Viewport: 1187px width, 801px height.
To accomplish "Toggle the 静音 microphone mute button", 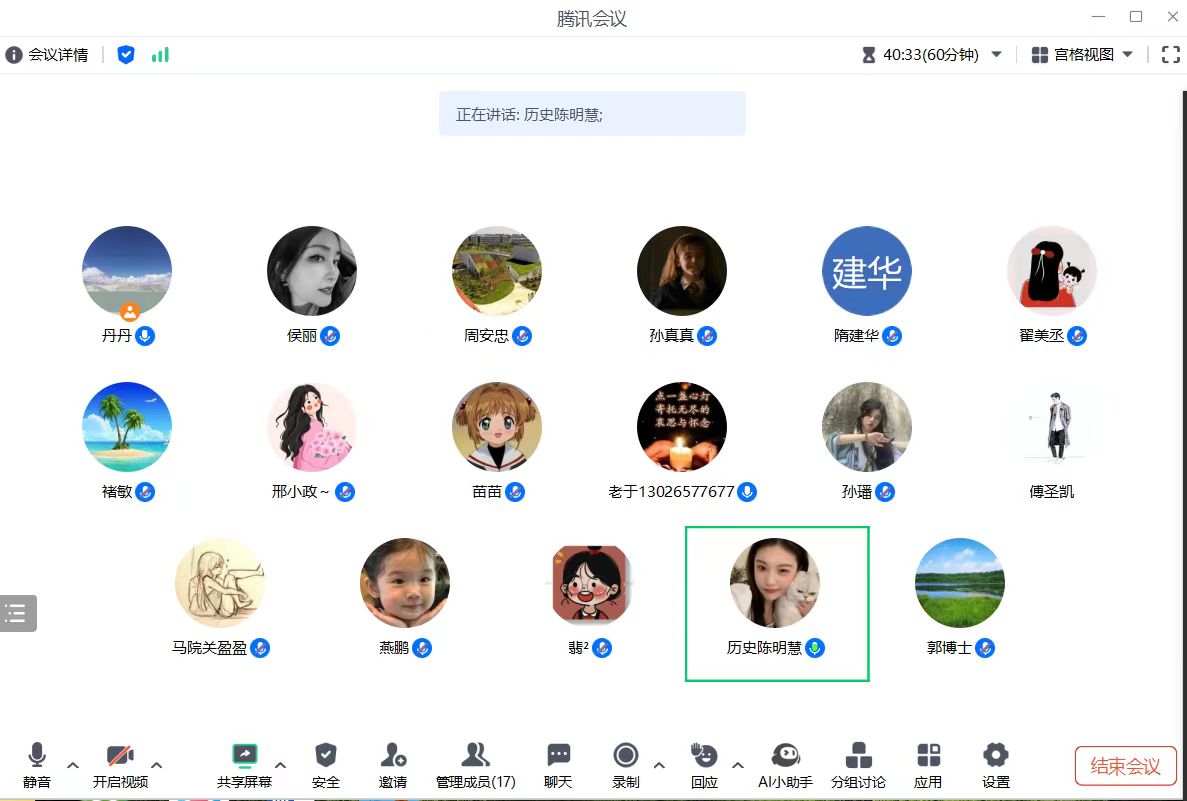I will coord(37,765).
